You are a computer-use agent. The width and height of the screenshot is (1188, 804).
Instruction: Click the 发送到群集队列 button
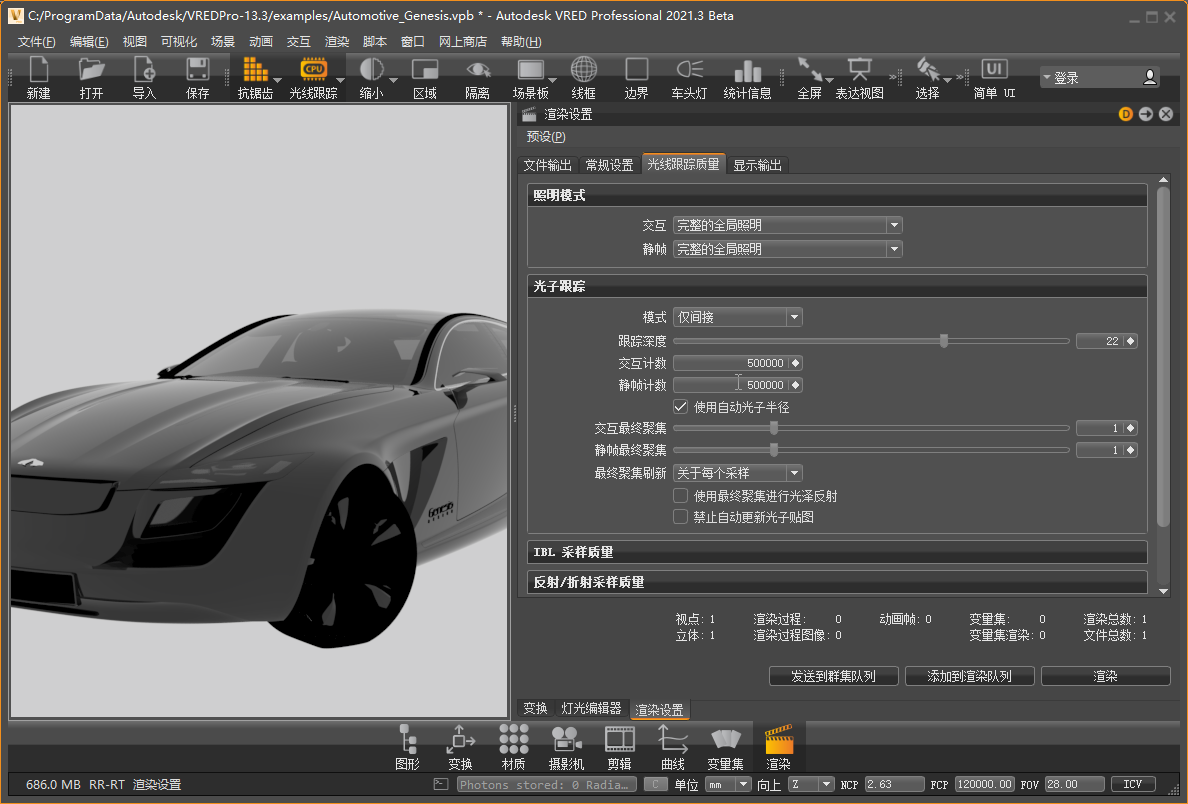click(833, 676)
